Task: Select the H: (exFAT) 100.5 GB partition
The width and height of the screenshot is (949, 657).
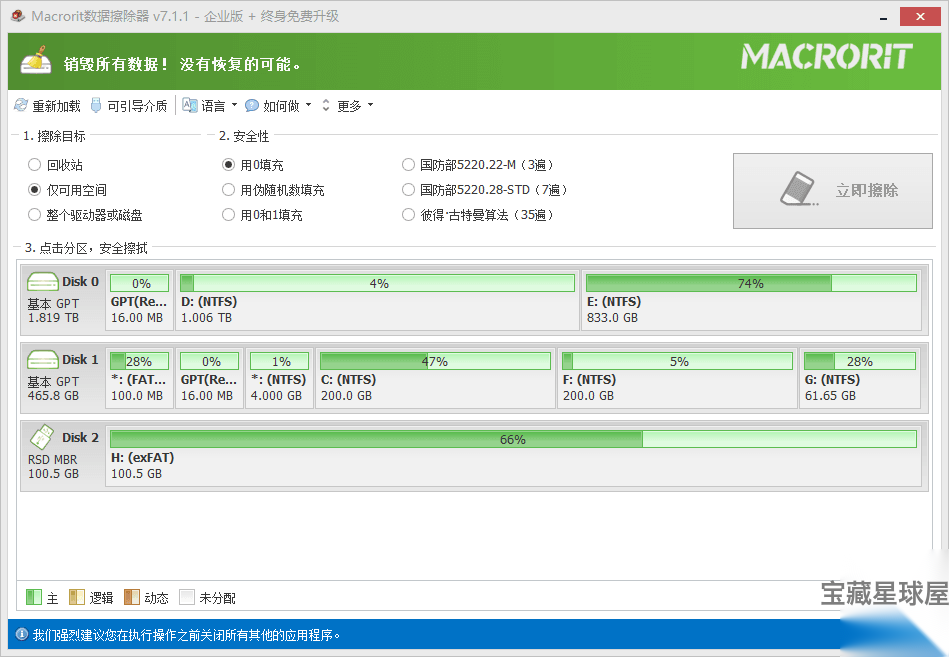Action: tap(513, 456)
